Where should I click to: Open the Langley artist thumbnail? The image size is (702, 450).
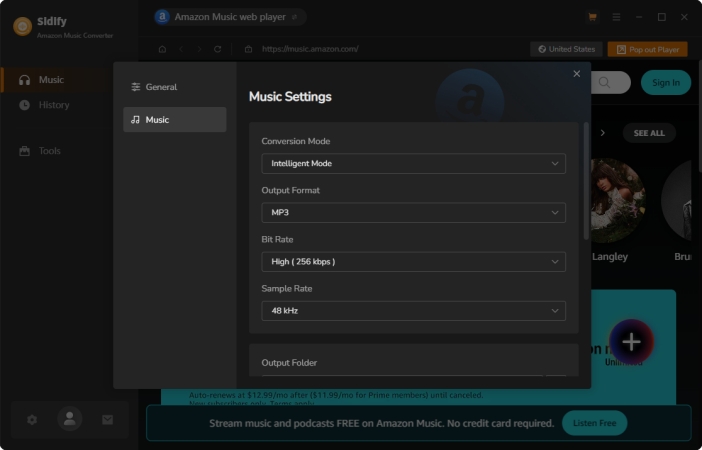(x=618, y=201)
